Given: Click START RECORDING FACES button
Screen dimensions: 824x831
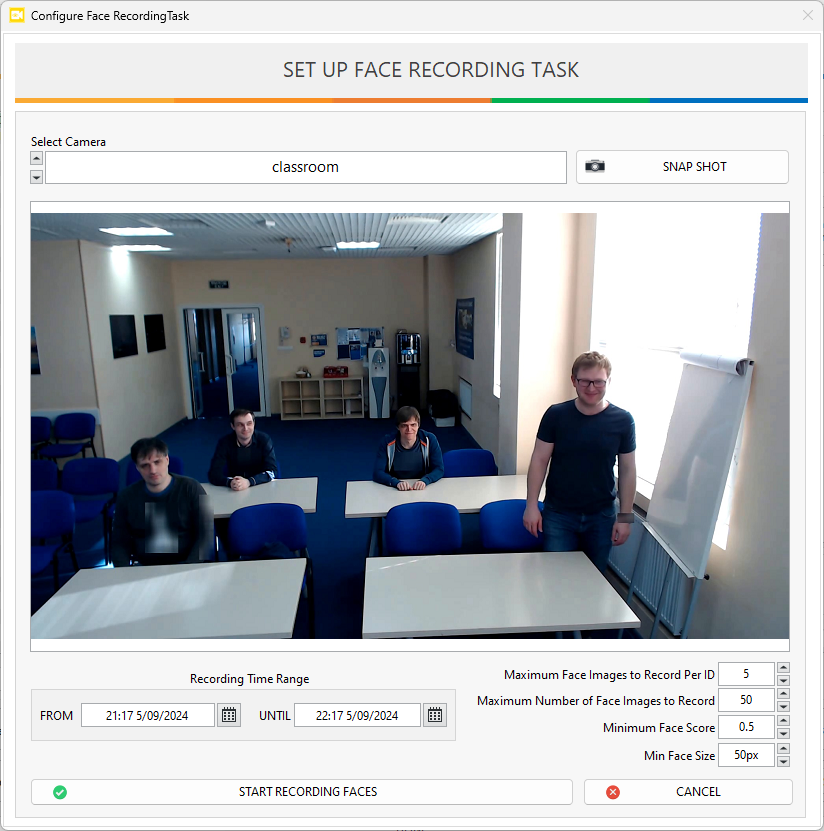Looking at the screenshot, I should [x=302, y=792].
